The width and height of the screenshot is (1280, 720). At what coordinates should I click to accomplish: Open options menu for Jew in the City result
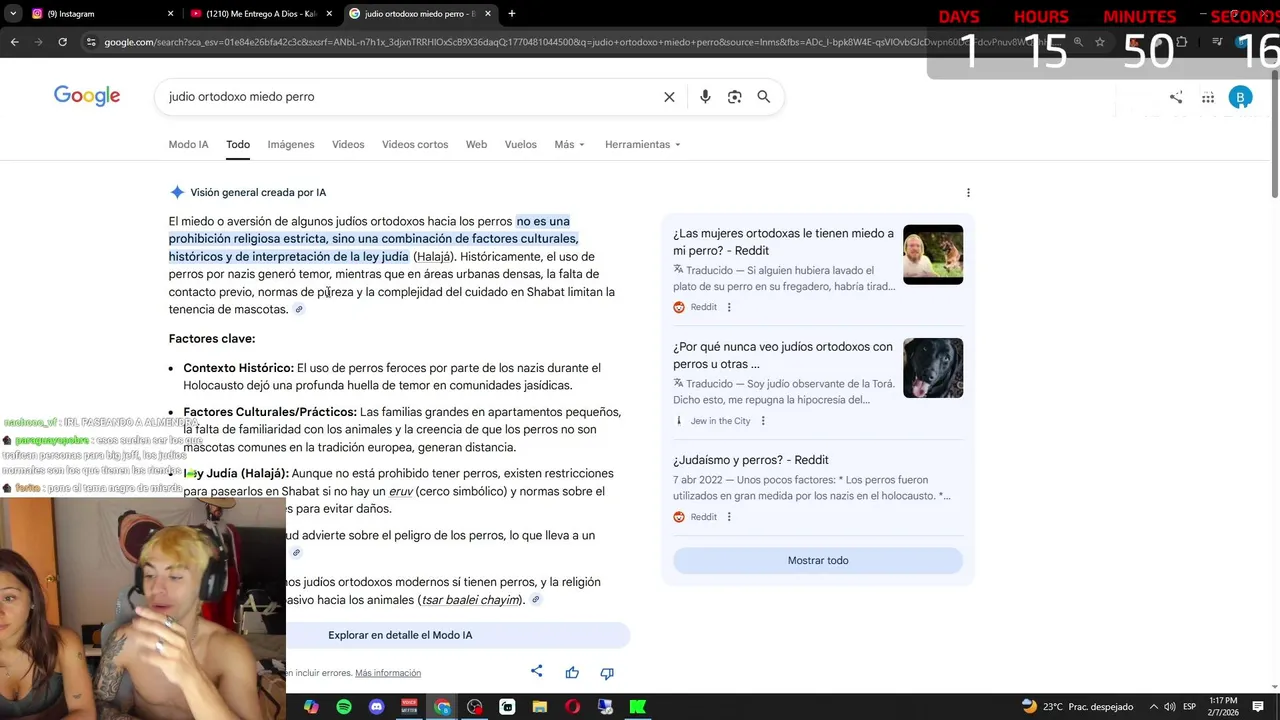(x=762, y=421)
